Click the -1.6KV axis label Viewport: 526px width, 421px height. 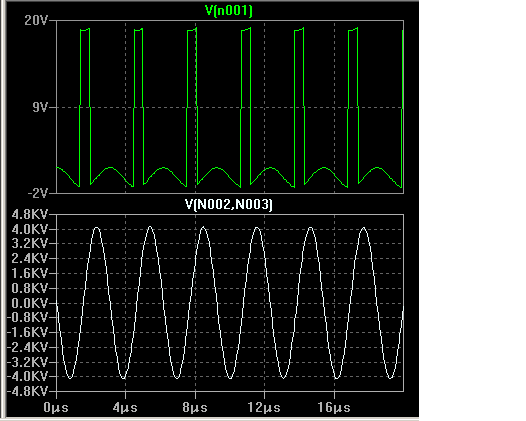[28, 332]
